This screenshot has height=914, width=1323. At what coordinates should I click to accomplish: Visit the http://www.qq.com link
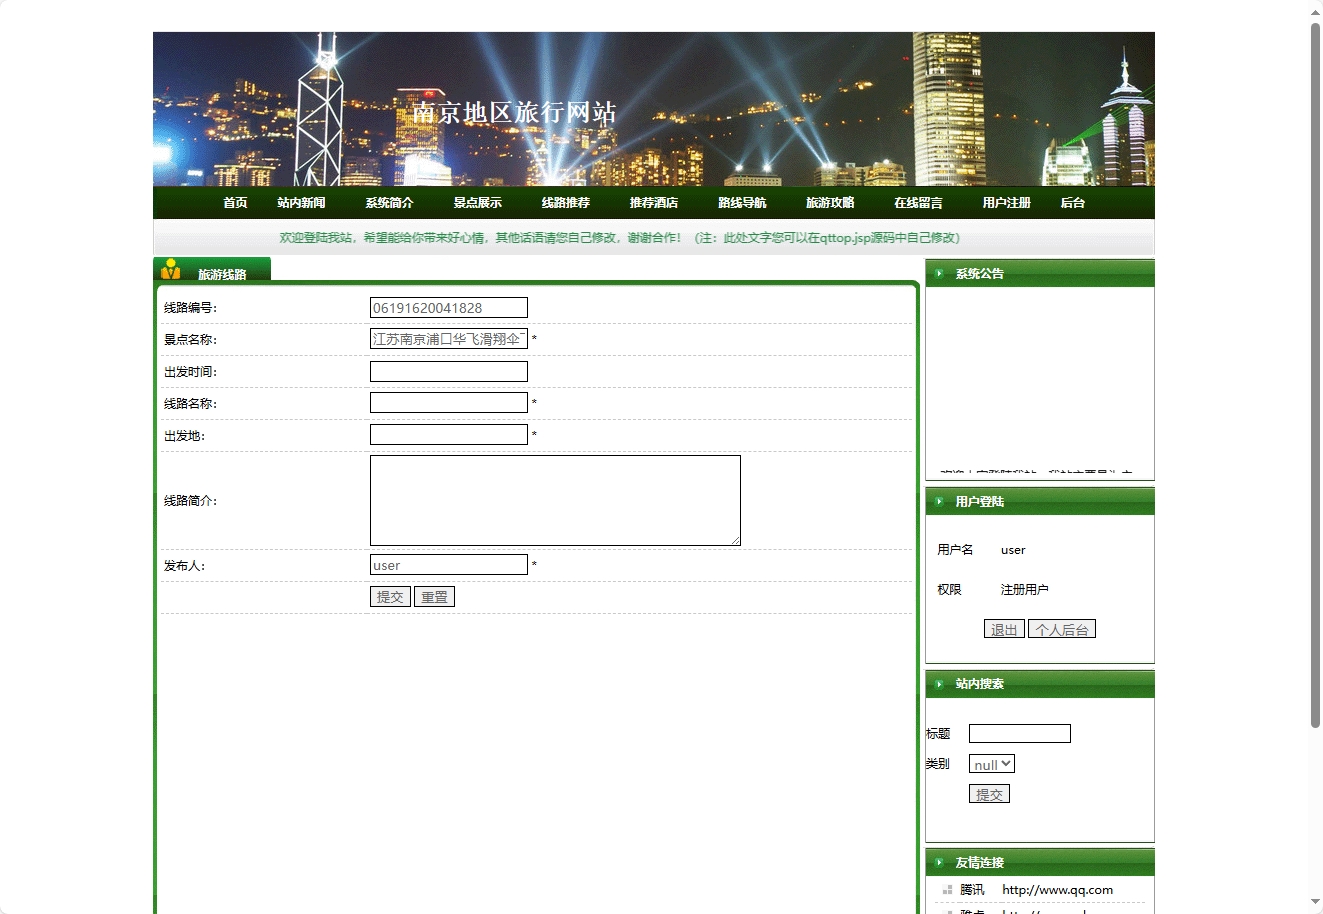click(x=1057, y=890)
